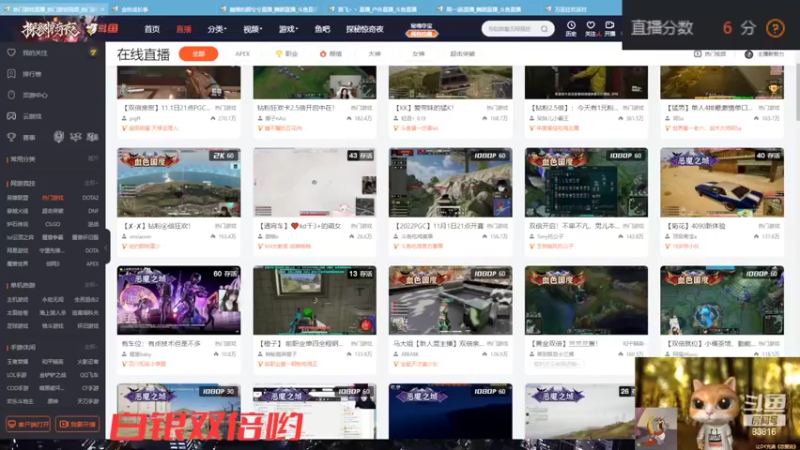The width and height of the screenshot is (800, 450).
Task: Click the third tournament badge next to 赛事
Action: tap(92, 137)
